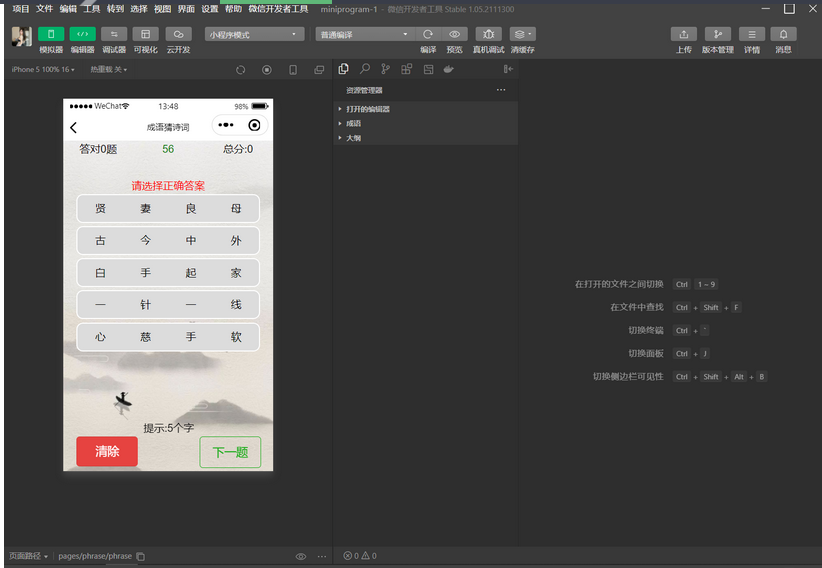This screenshot has height=568, width=822.
Task: Open real device debugging bug icon
Action: (x=488, y=34)
